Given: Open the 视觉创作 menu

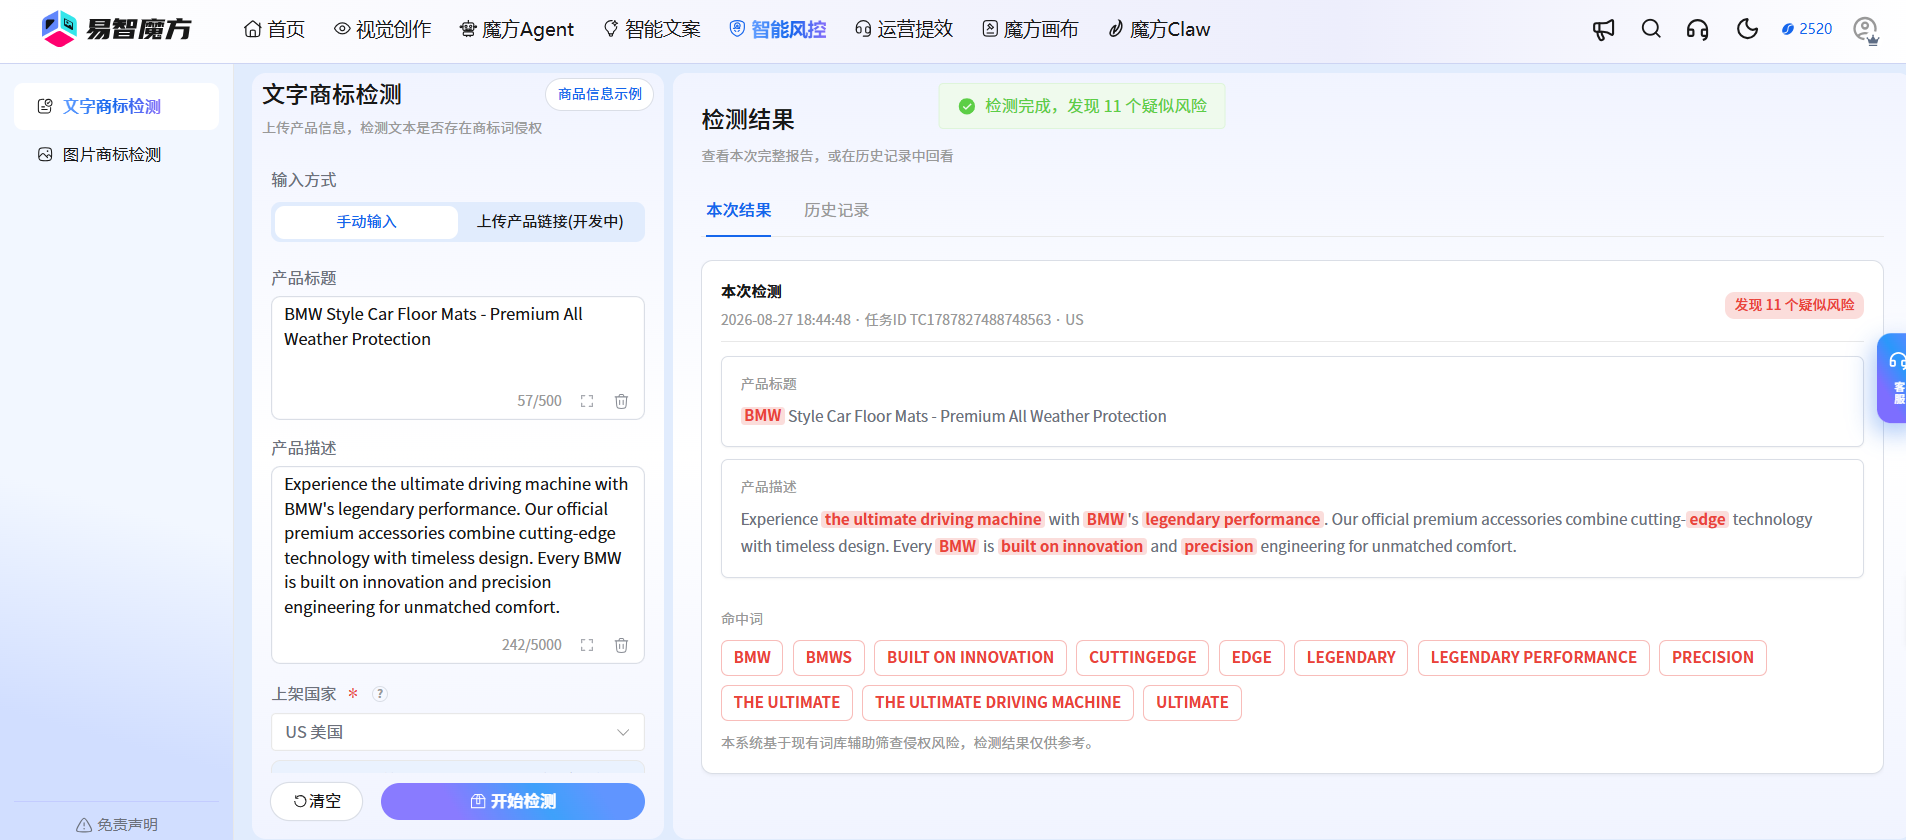Looking at the screenshot, I should click(x=382, y=30).
